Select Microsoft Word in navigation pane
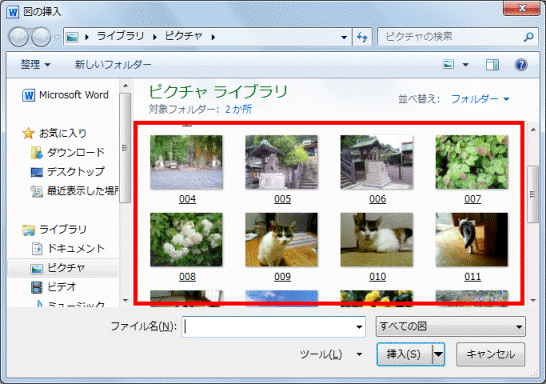The height and width of the screenshot is (384, 546). (65, 95)
